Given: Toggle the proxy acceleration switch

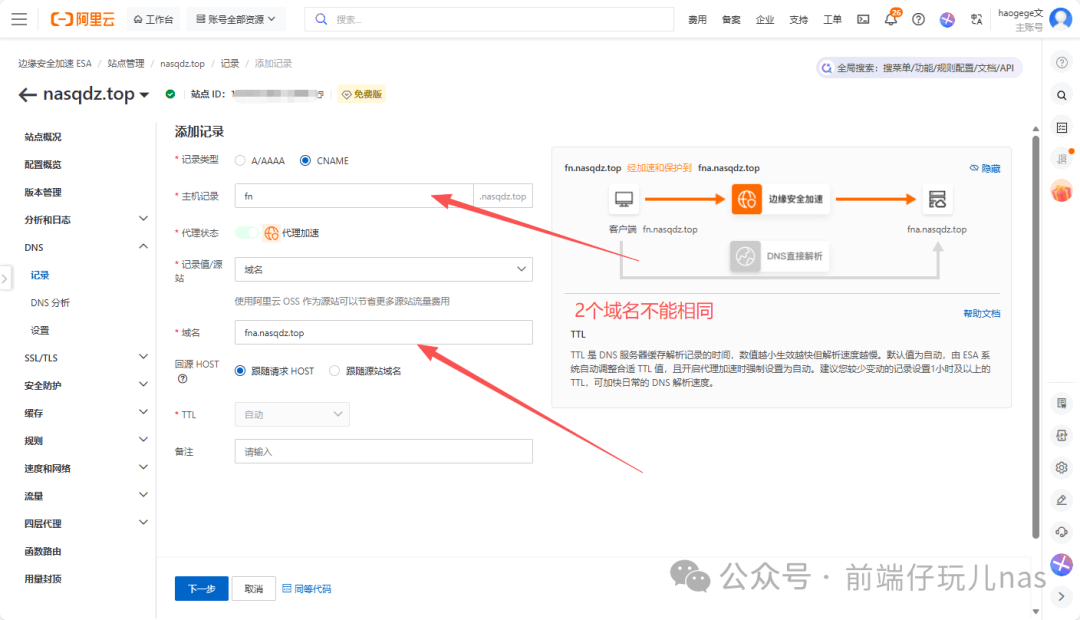Looking at the screenshot, I should pos(246,233).
